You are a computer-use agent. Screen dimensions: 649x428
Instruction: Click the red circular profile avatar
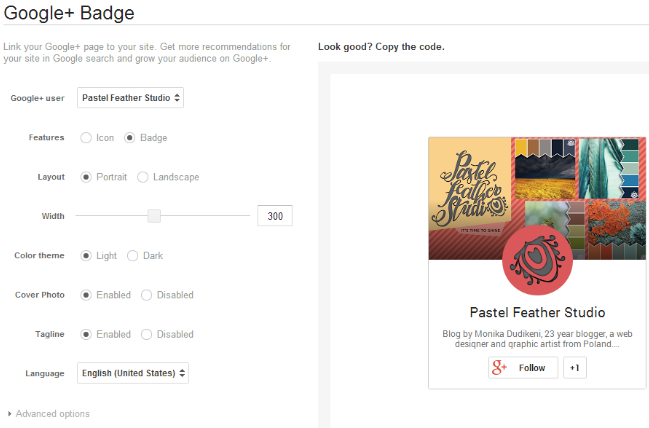pos(537,262)
